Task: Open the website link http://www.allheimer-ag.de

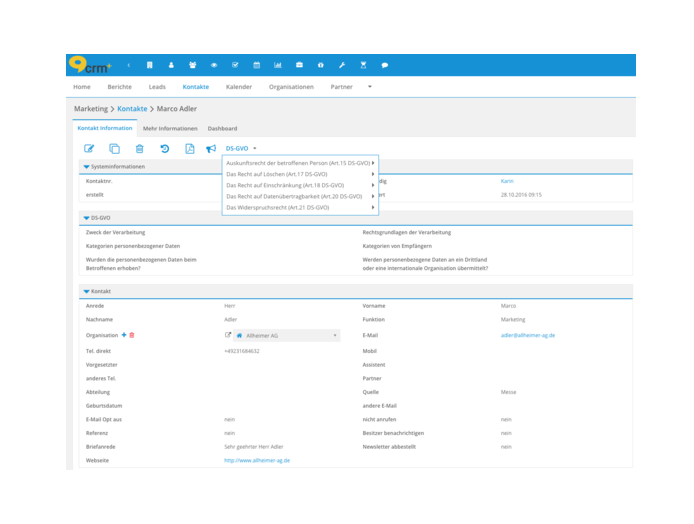Action: coord(257,460)
